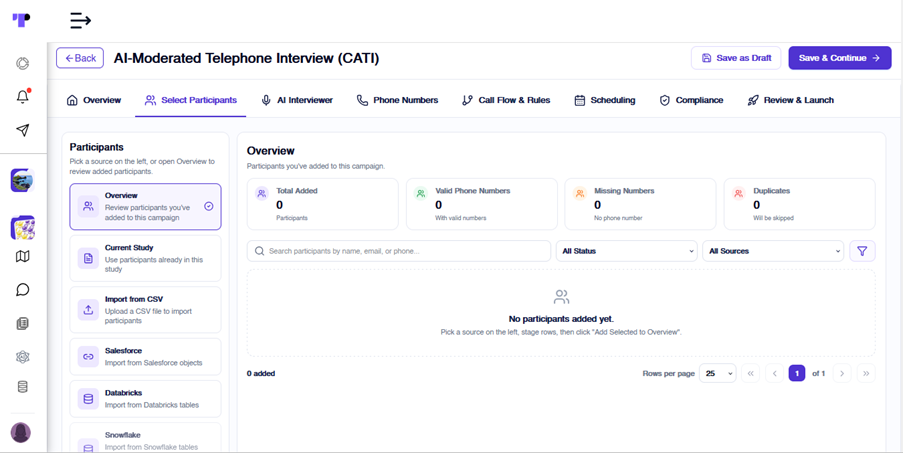Click the Duplicates red icon
The height and width of the screenshot is (453, 903).
tap(739, 194)
